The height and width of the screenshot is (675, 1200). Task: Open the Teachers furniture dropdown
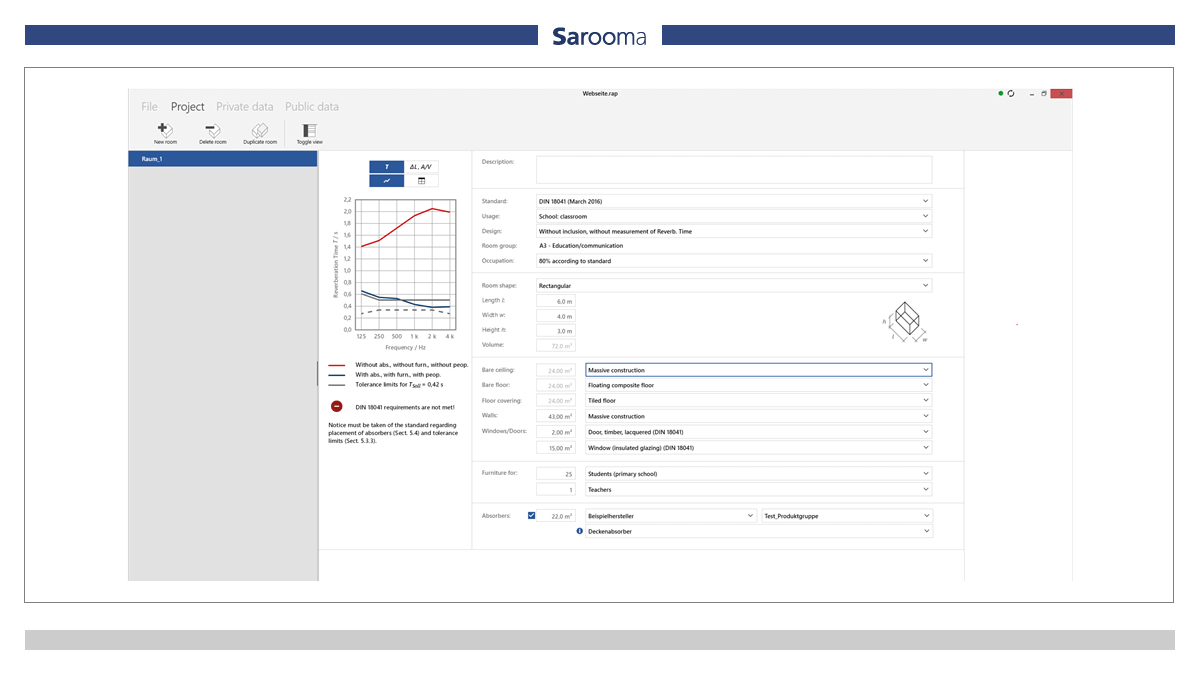coord(758,489)
